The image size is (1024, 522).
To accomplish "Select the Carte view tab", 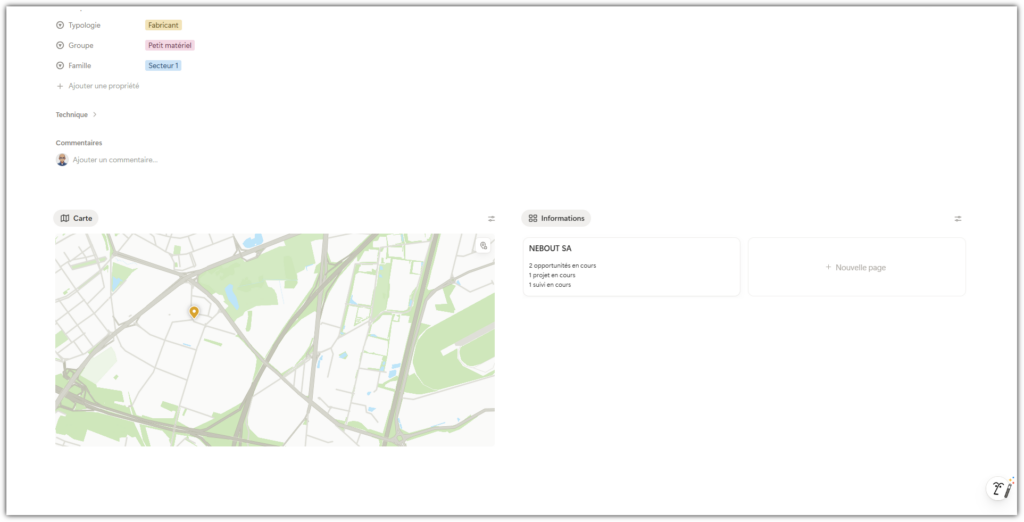I will 76,219.
